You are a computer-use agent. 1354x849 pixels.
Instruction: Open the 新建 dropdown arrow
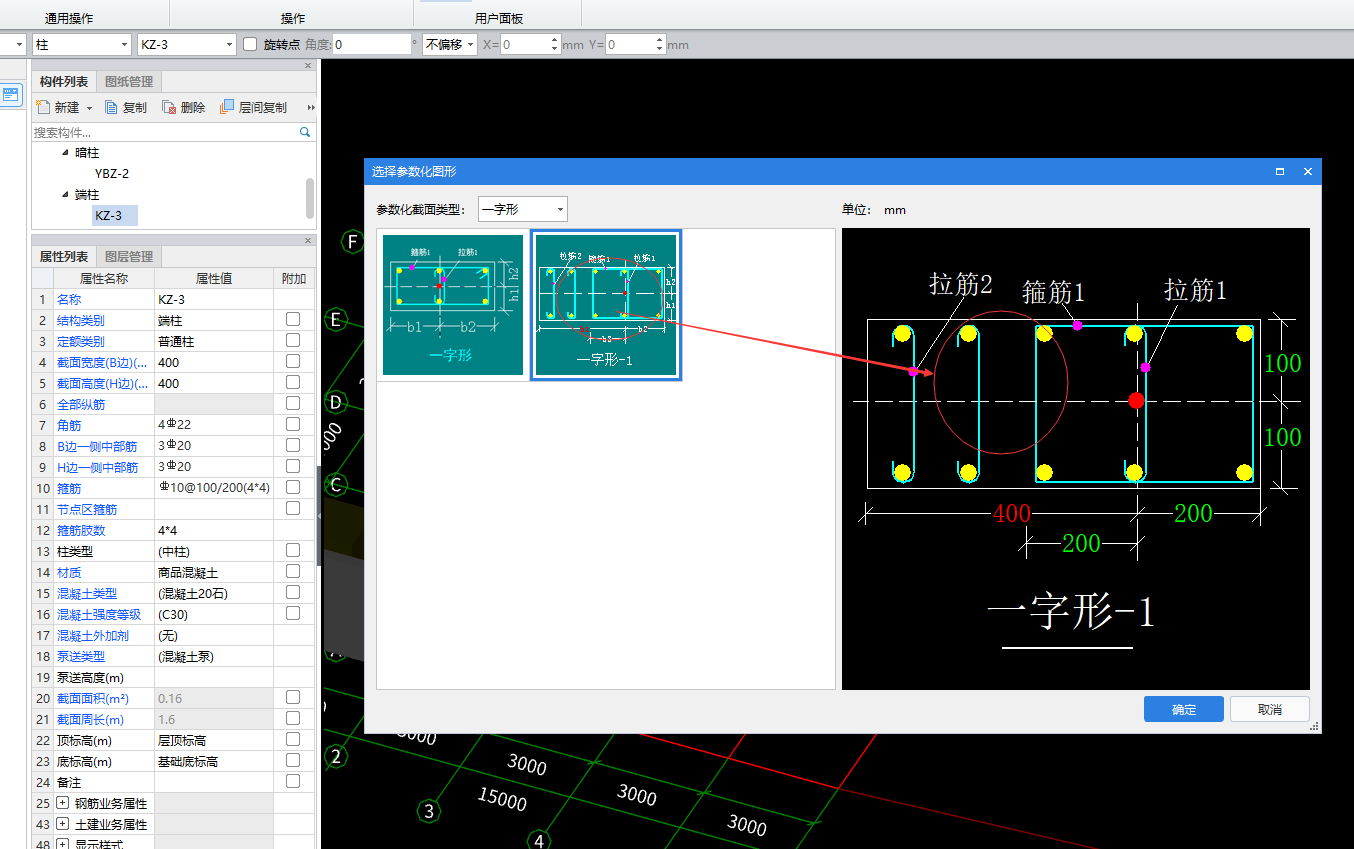click(x=89, y=108)
